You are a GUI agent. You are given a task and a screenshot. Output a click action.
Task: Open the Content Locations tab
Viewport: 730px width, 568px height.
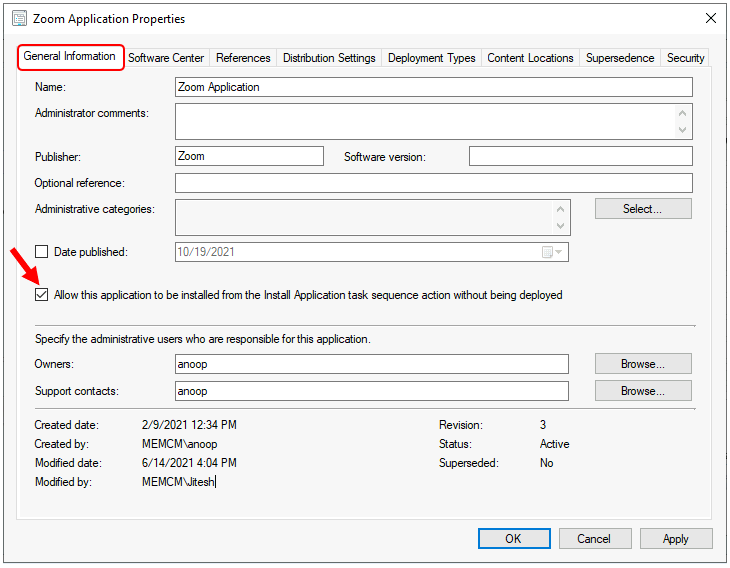530,58
